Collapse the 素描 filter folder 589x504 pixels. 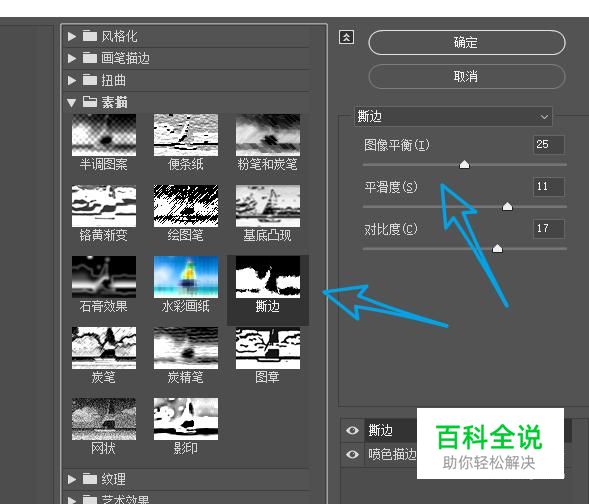click(x=71, y=103)
